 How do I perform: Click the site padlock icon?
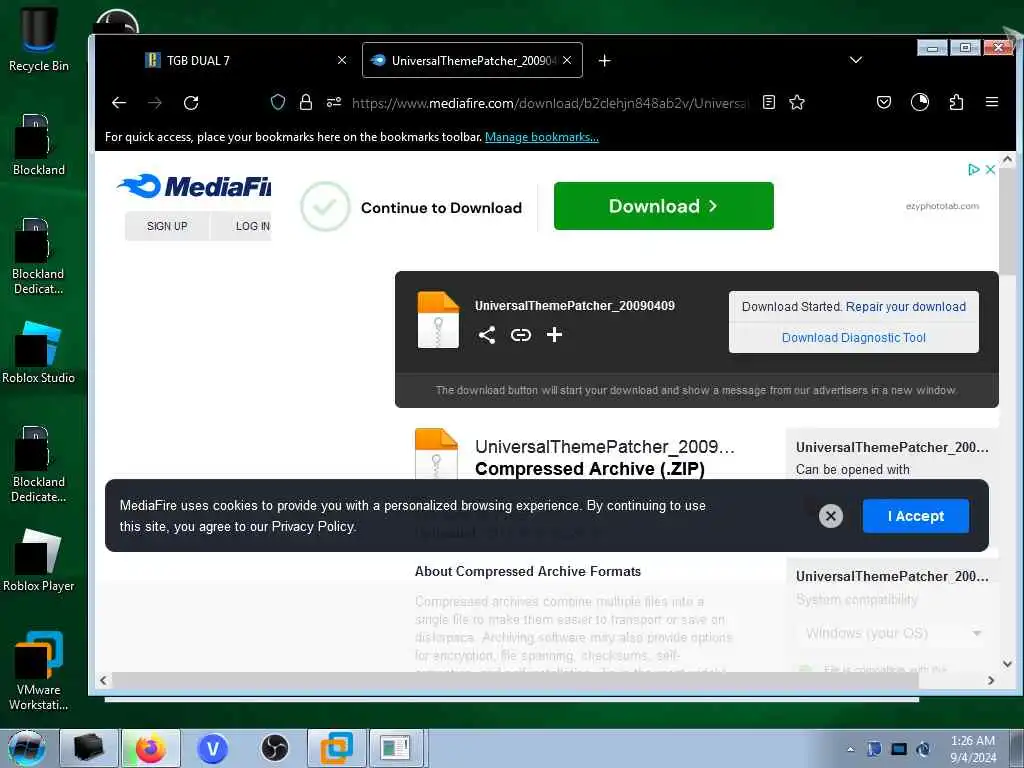click(306, 103)
